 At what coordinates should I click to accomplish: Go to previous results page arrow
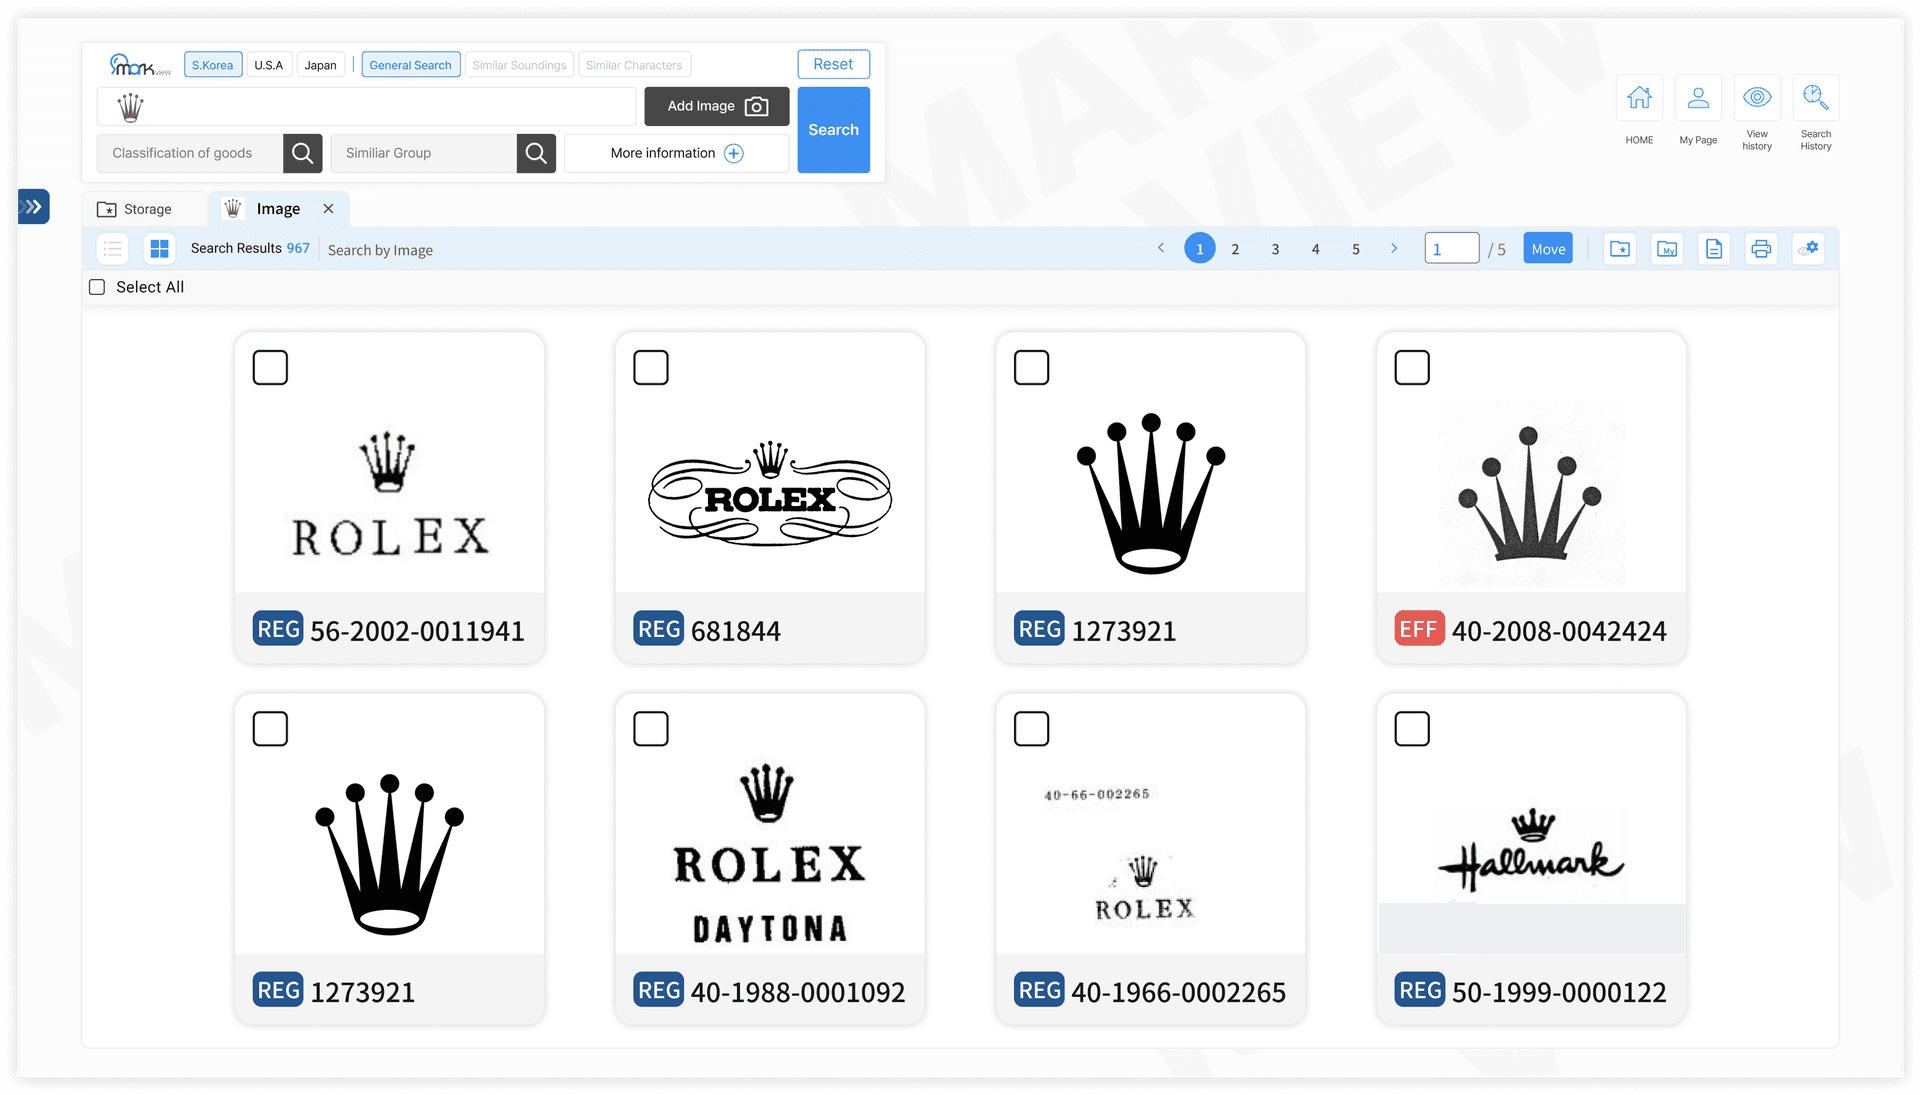coord(1161,248)
